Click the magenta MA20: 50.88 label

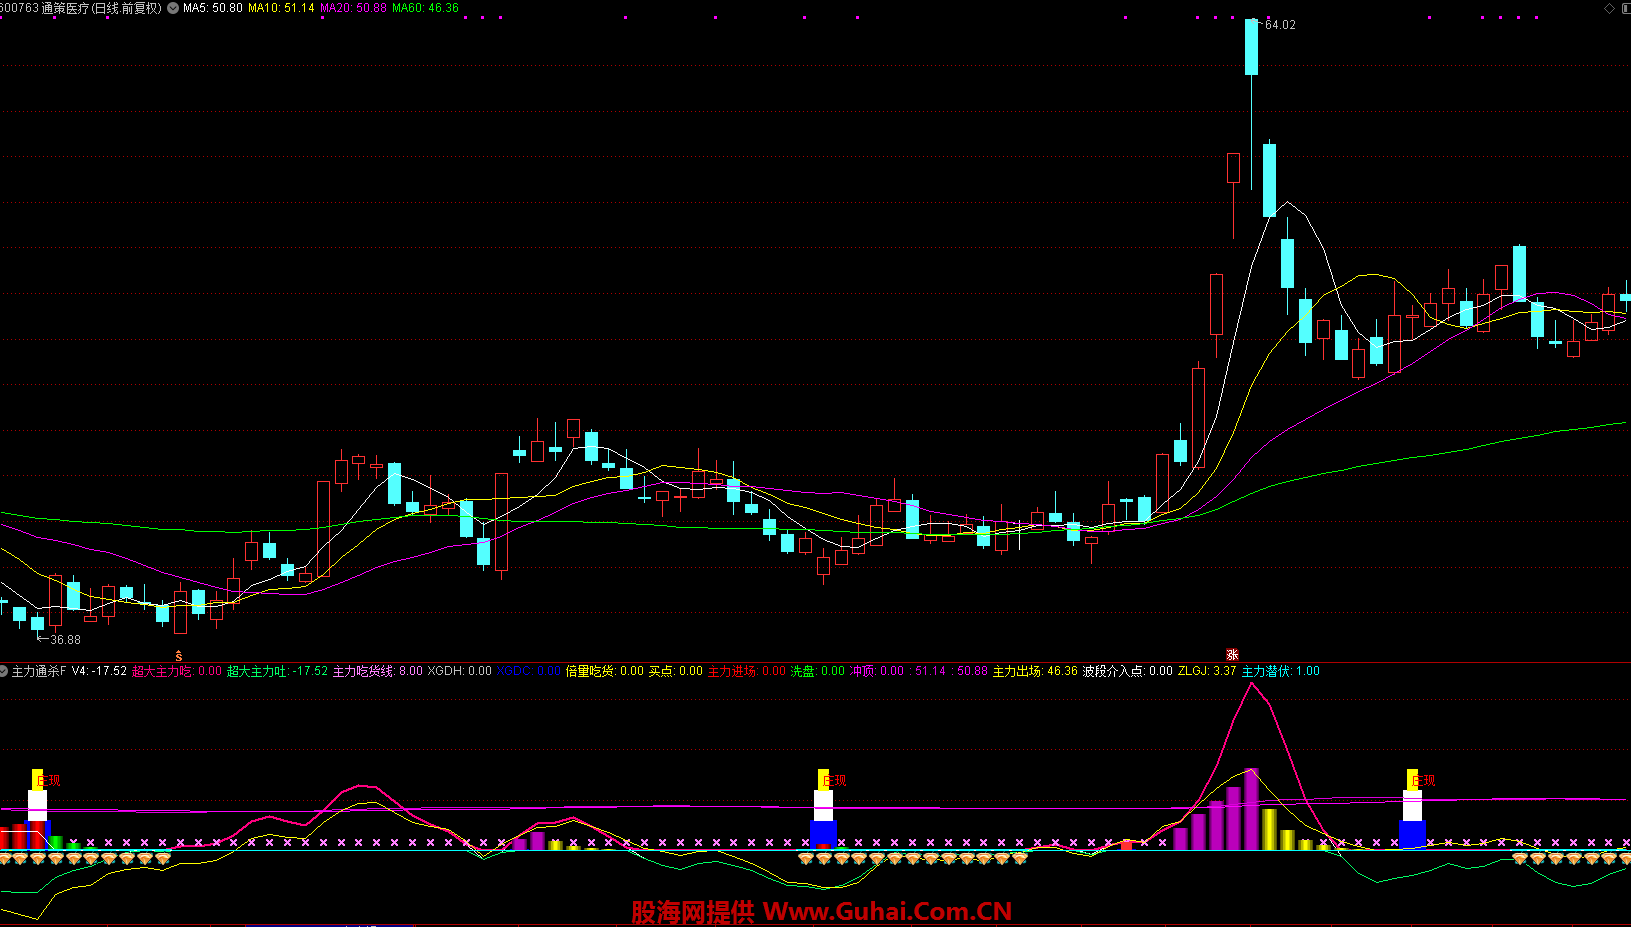pyautogui.click(x=353, y=8)
